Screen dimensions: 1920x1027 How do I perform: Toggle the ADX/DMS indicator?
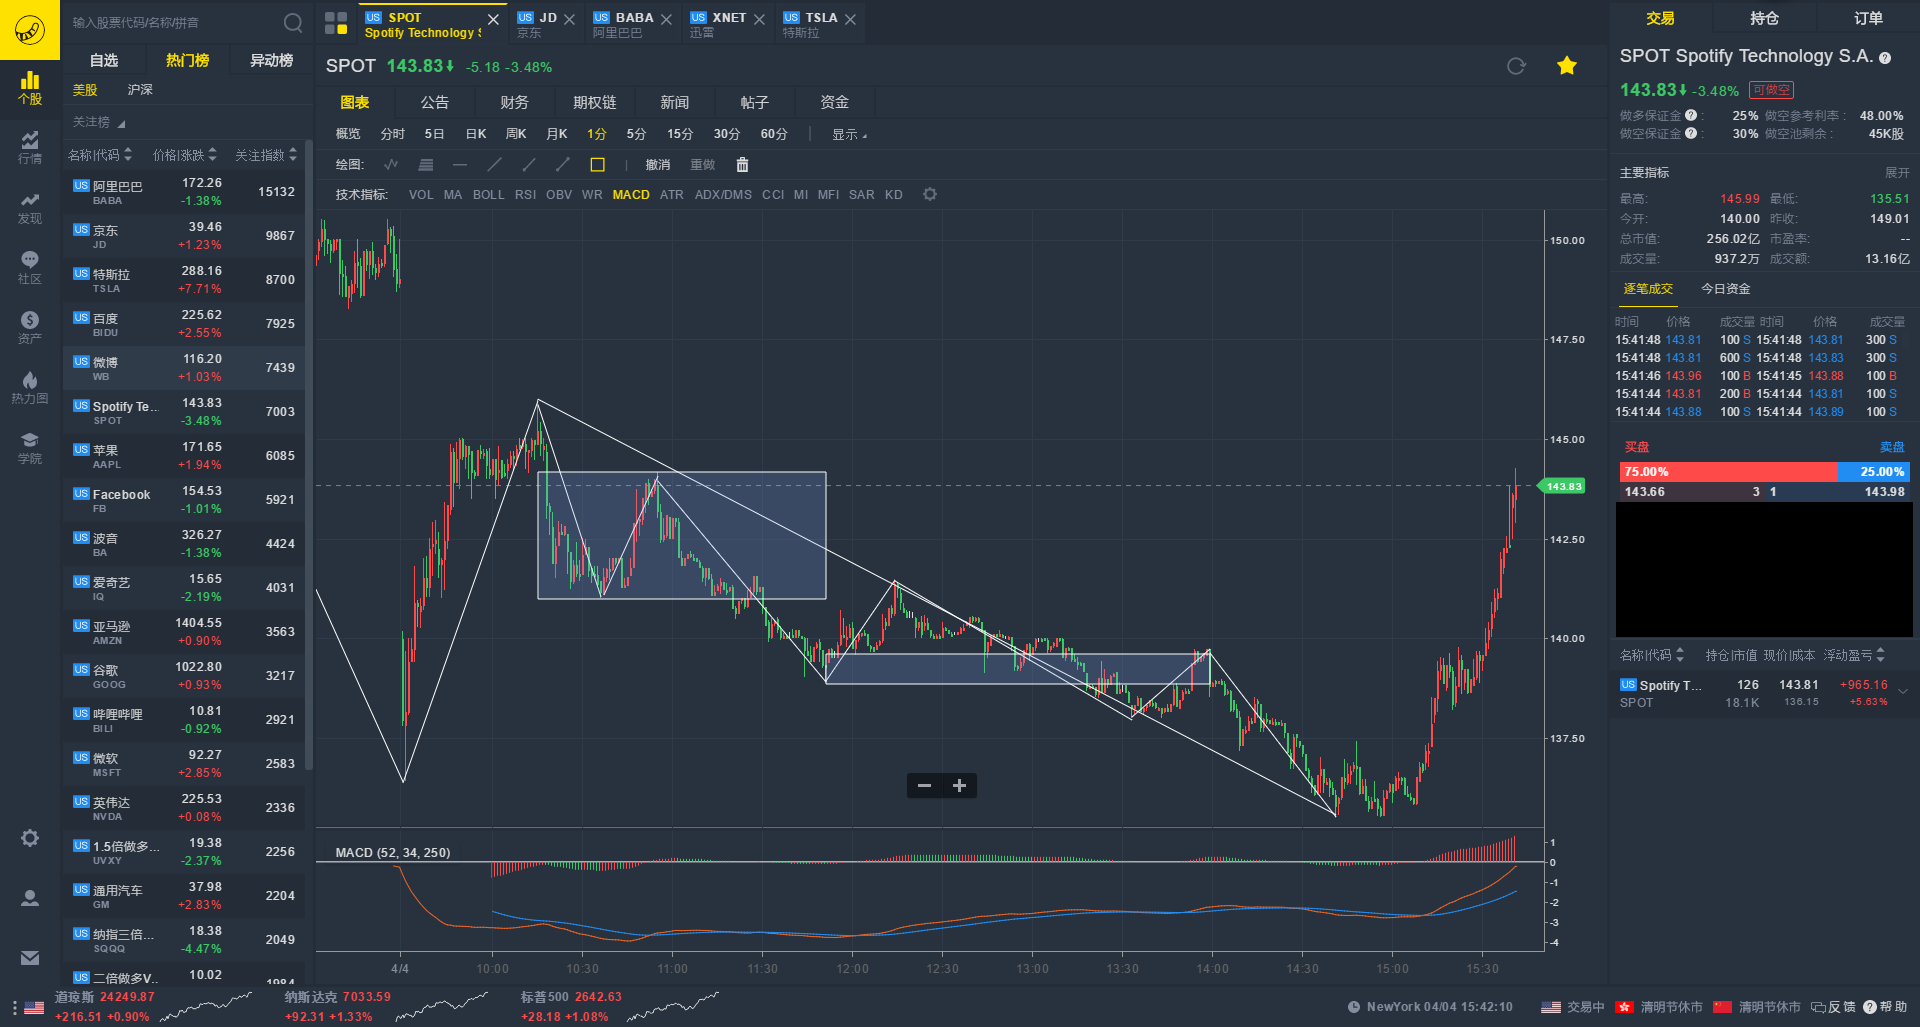coord(723,195)
